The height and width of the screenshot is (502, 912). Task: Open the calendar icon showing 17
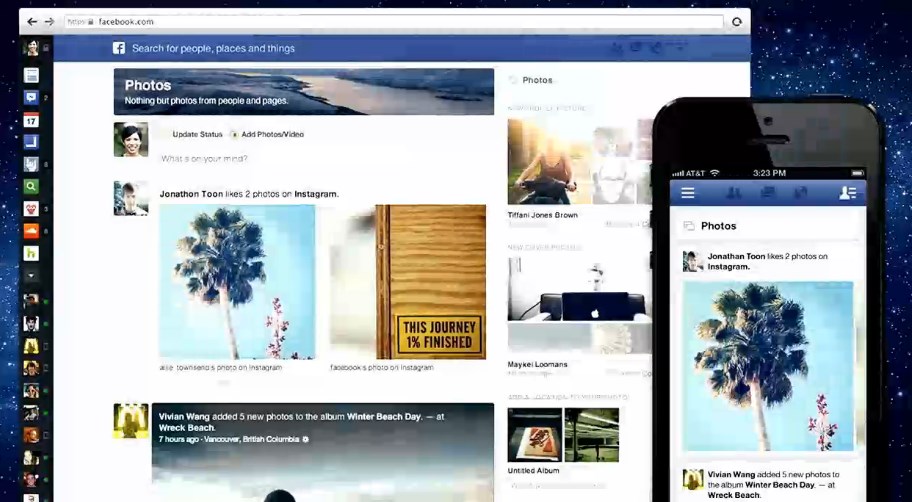click(x=31, y=120)
